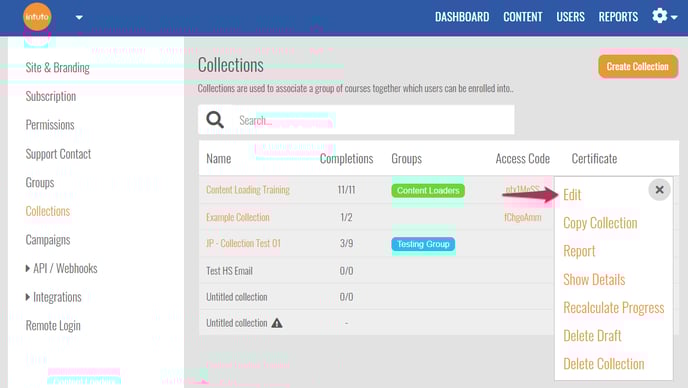Open the settings gear menu

(664, 16)
